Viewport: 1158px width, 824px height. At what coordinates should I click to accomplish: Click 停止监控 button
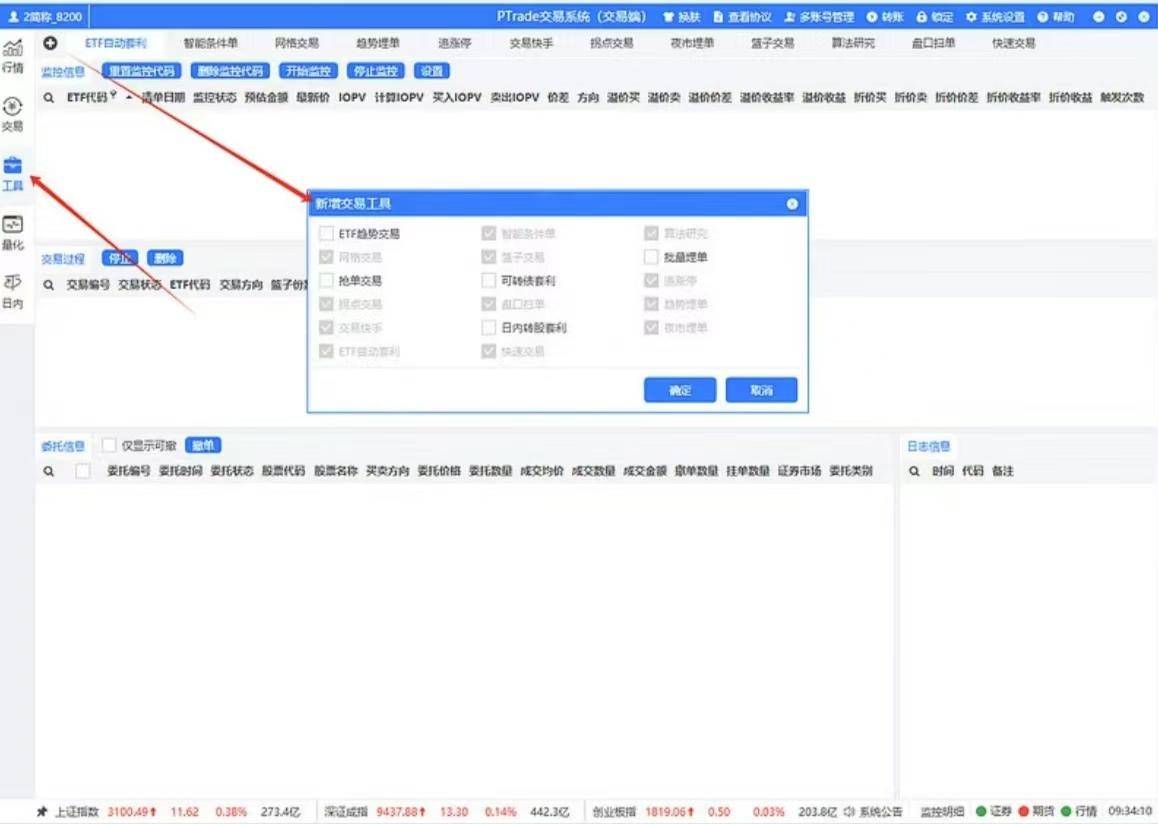point(375,71)
